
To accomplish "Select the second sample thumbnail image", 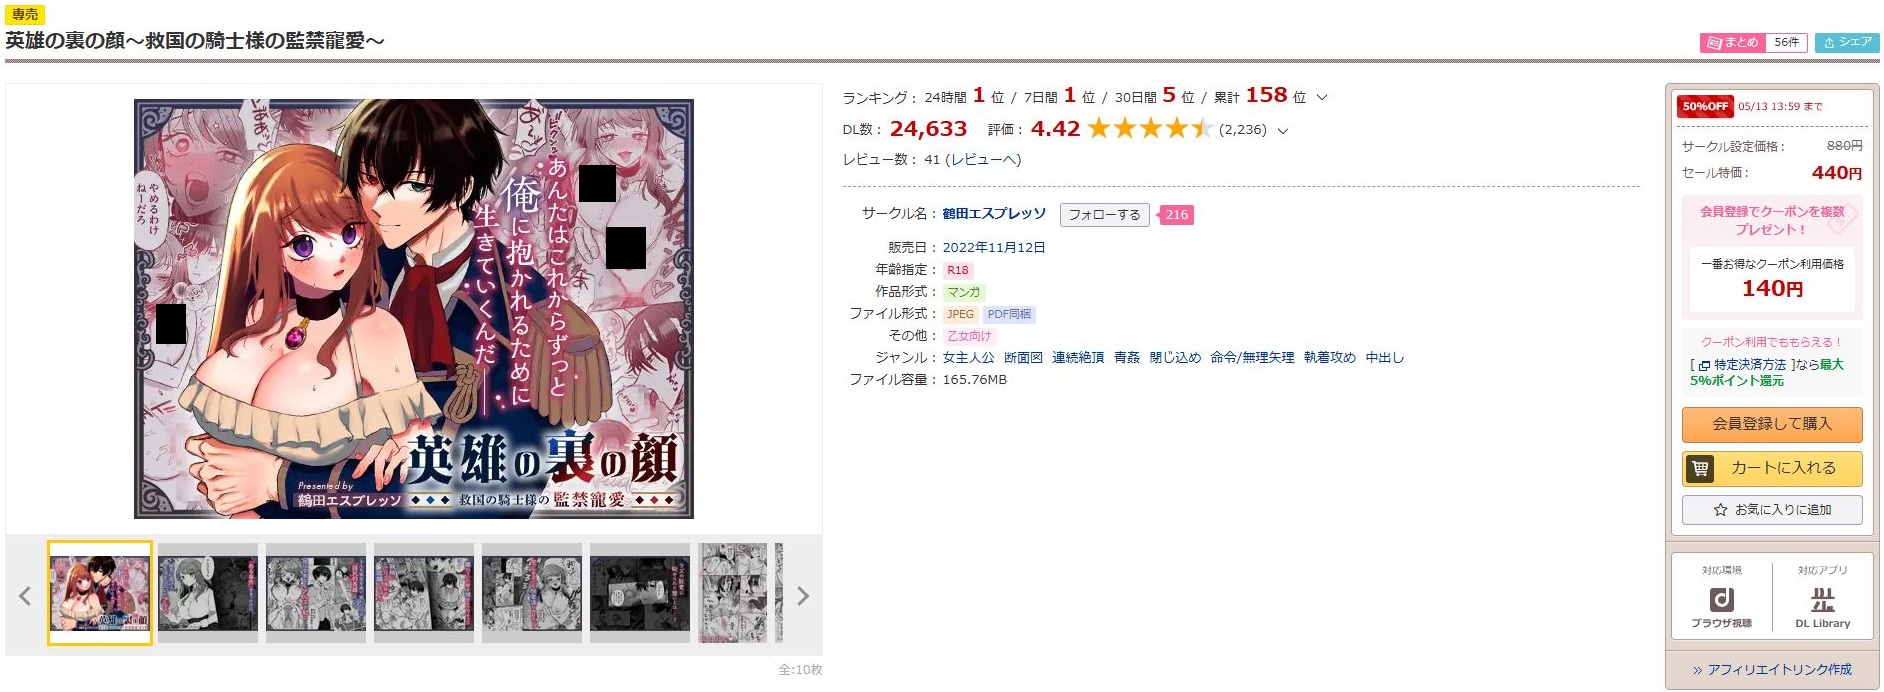I will (x=208, y=593).
